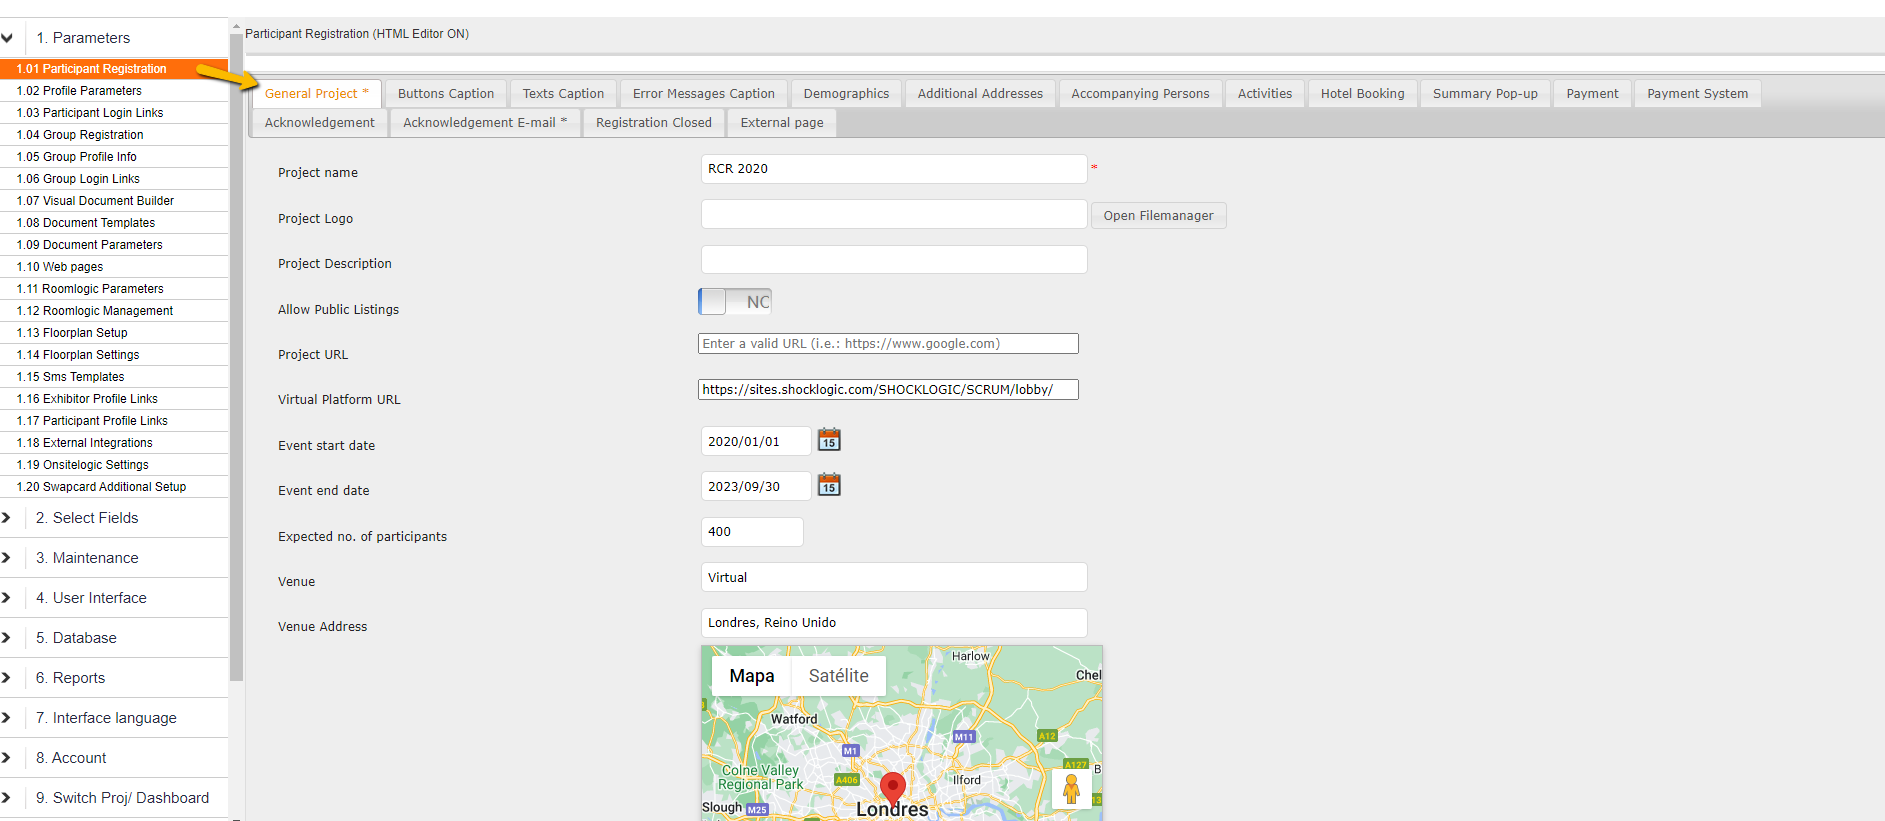Open 1.20 Swapcard Additional Setup

tap(114, 487)
